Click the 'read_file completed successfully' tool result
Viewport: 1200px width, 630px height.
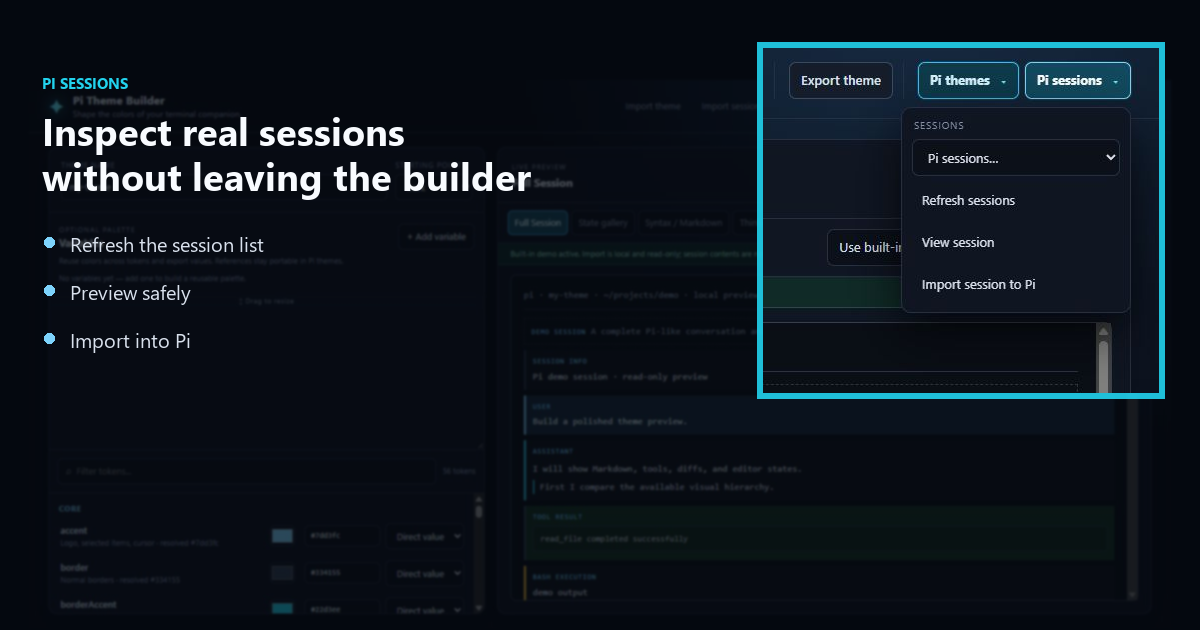pyautogui.click(x=613, y=538)
